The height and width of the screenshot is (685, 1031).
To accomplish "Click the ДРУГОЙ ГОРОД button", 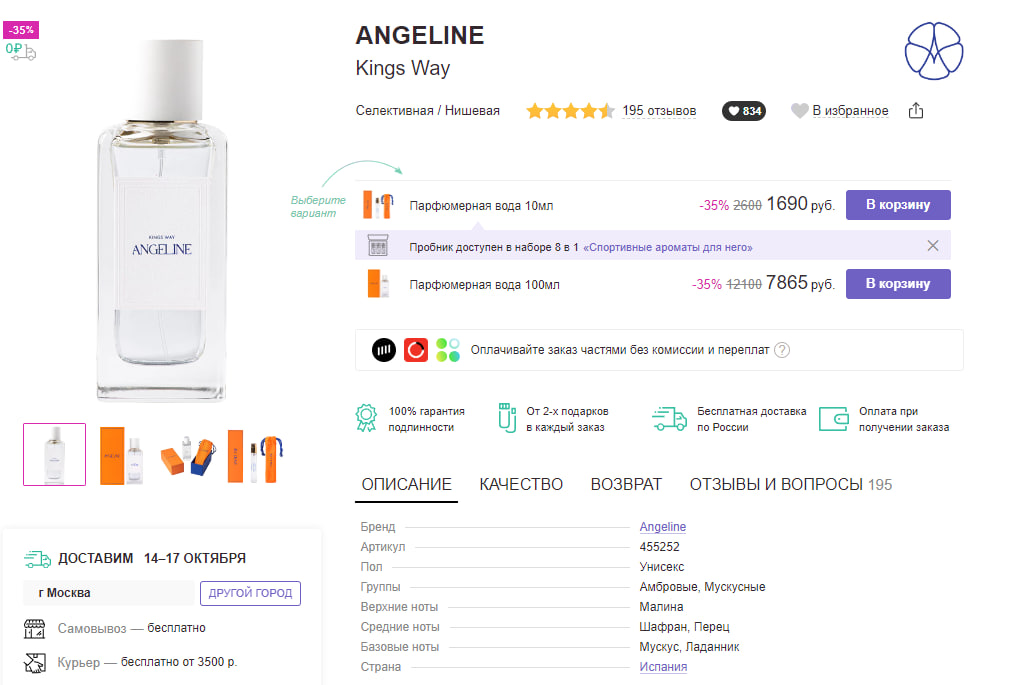I will click(x=251, y=593).
